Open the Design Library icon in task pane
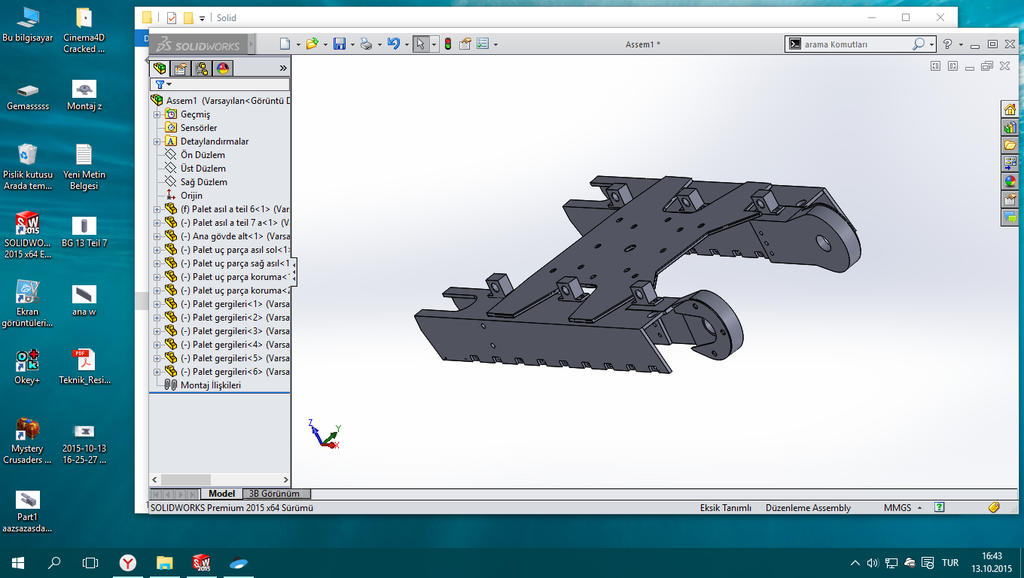1024x578 pixels. pos(1010,128)
